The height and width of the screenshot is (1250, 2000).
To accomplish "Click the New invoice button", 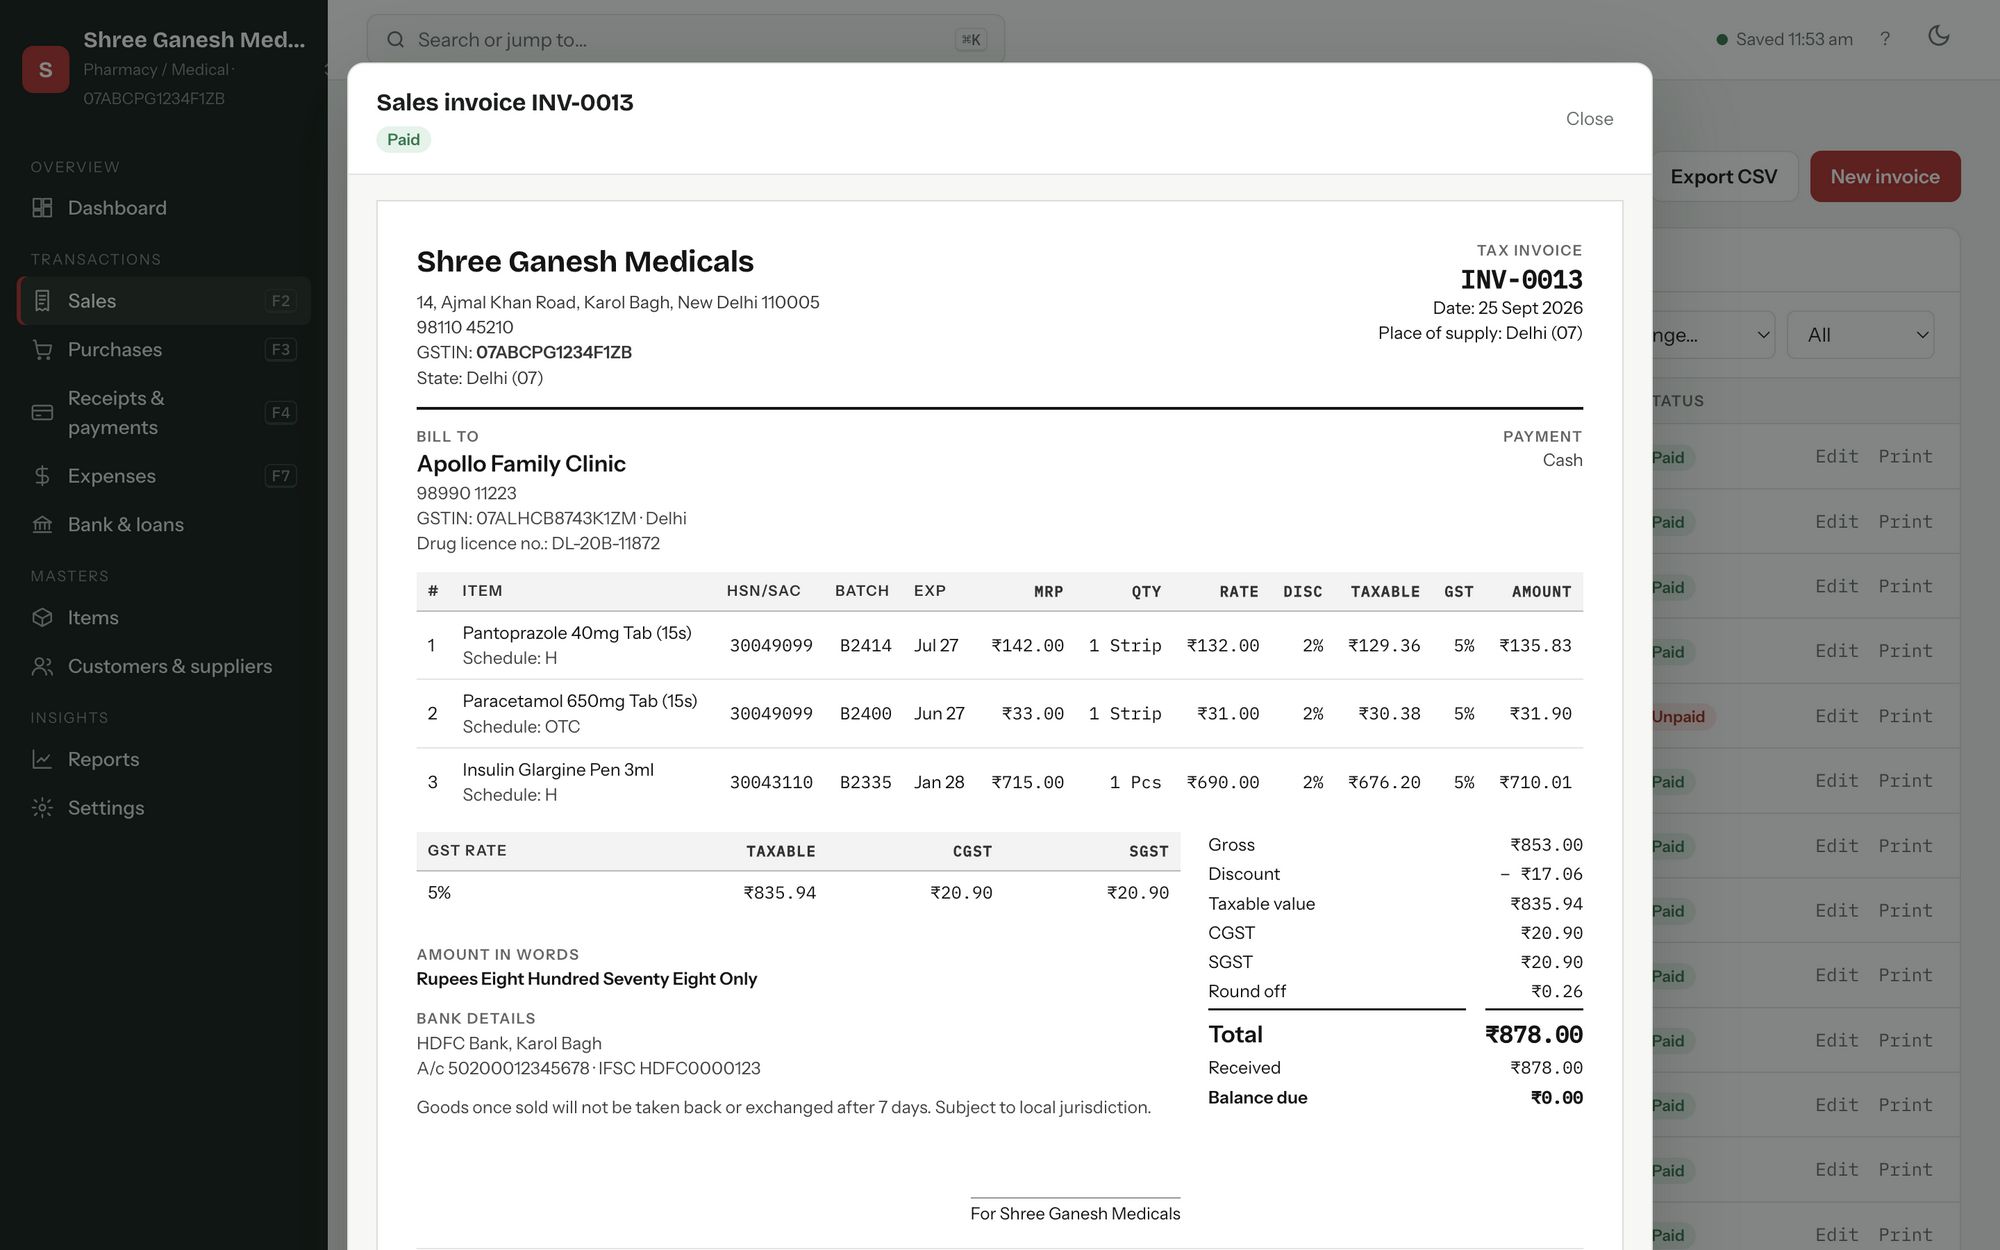I will tap(1885, 177).
